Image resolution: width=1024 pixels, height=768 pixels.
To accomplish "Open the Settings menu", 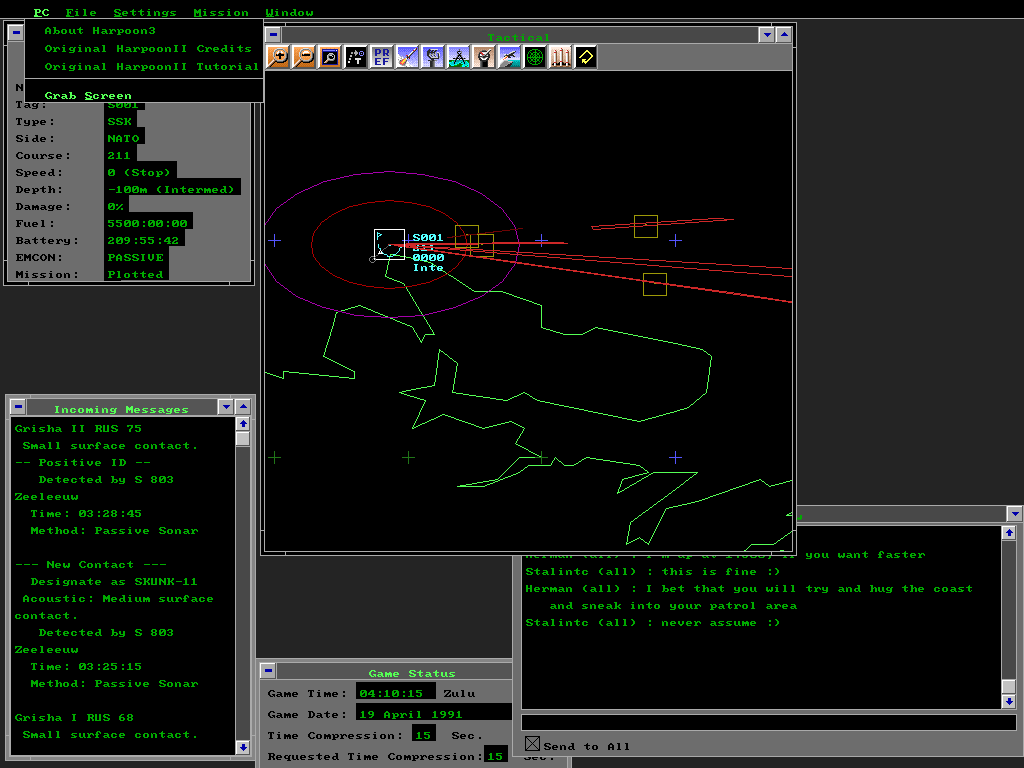I will pyautogui.click(x=144, y=13).
